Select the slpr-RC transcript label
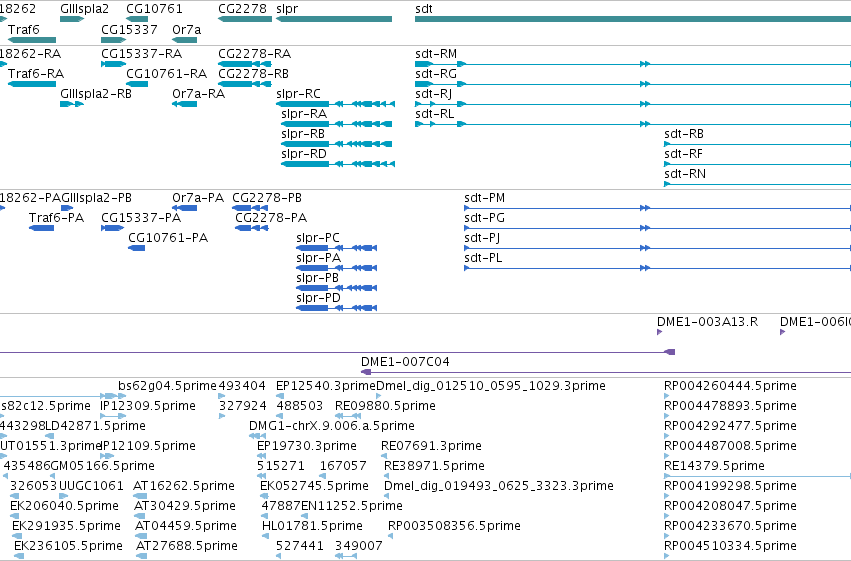 [x=299, y=93]
